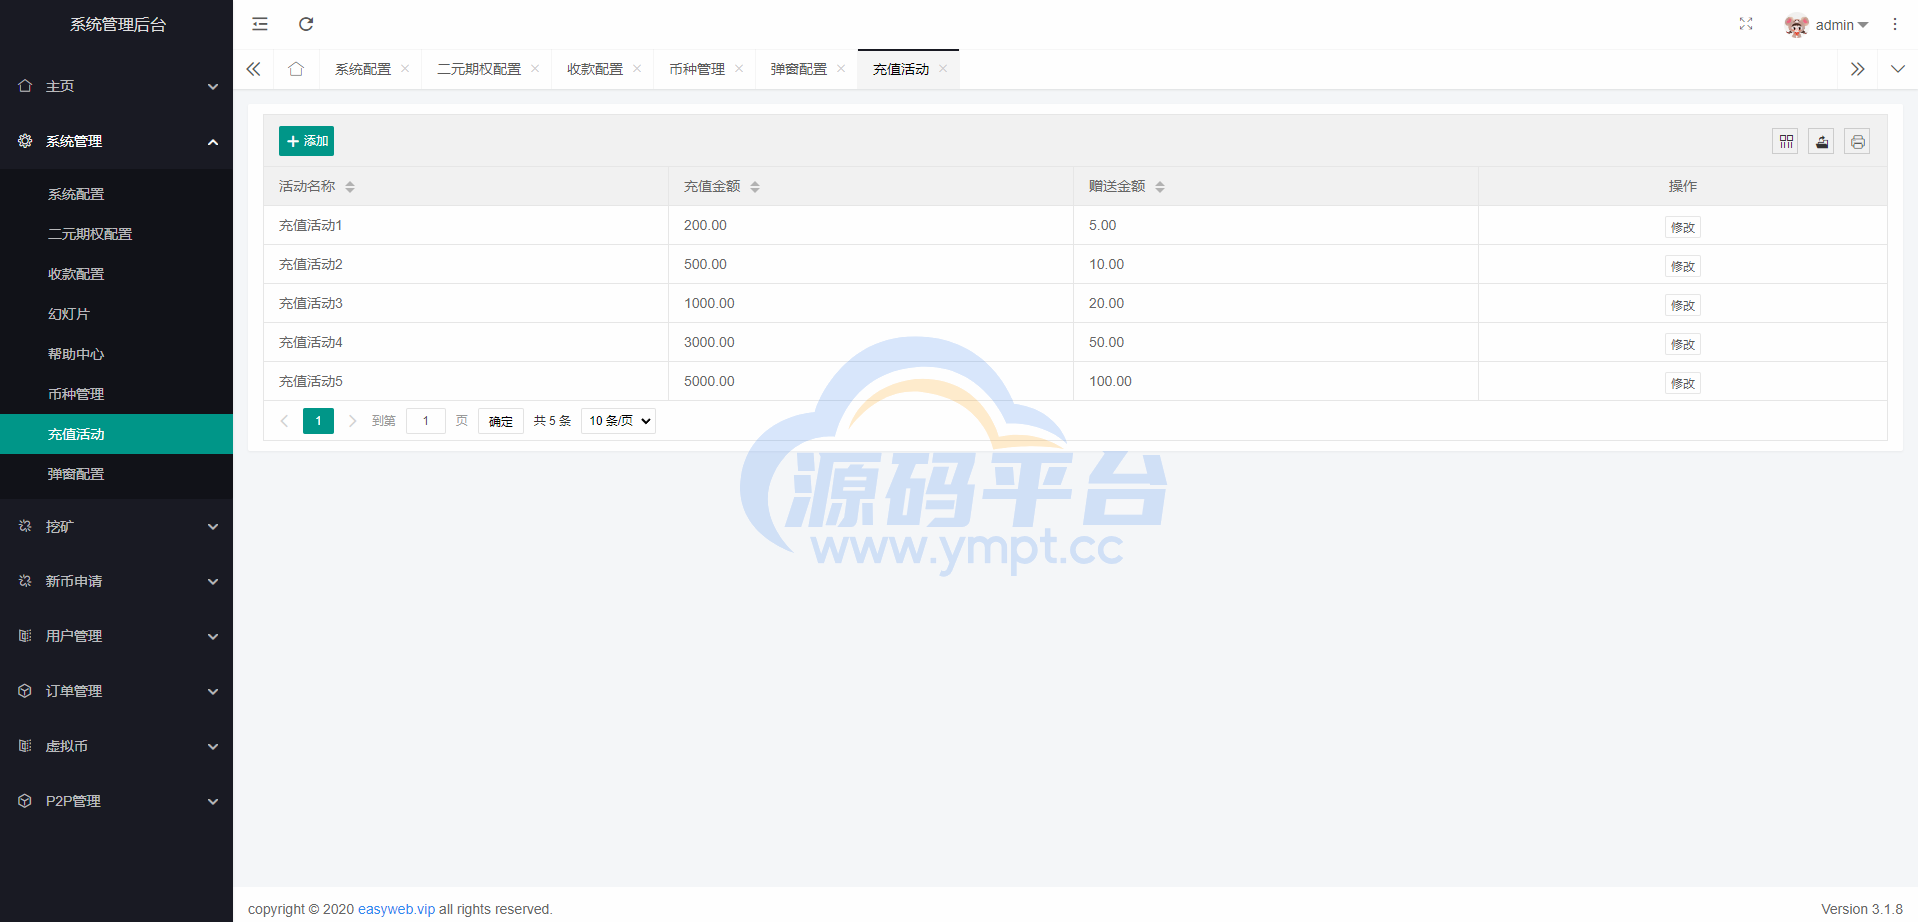This screenshot has width=1918, height=922.
Task: Expand the 用户管理 sidebar menu
Action: (116, 636)
